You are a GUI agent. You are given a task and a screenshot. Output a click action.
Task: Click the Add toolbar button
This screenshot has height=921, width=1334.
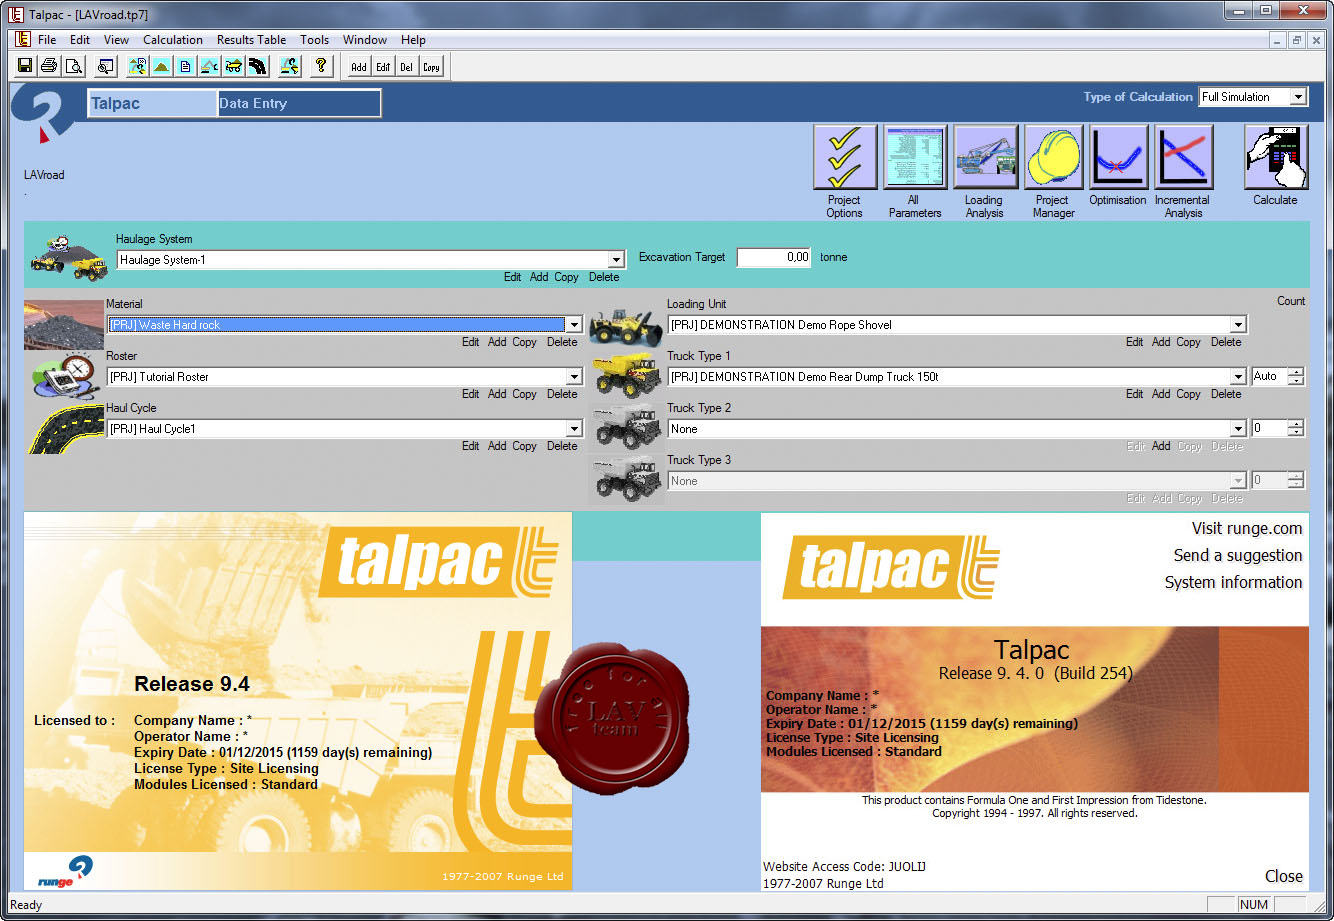pyautogui.click(x=359, y=67)
